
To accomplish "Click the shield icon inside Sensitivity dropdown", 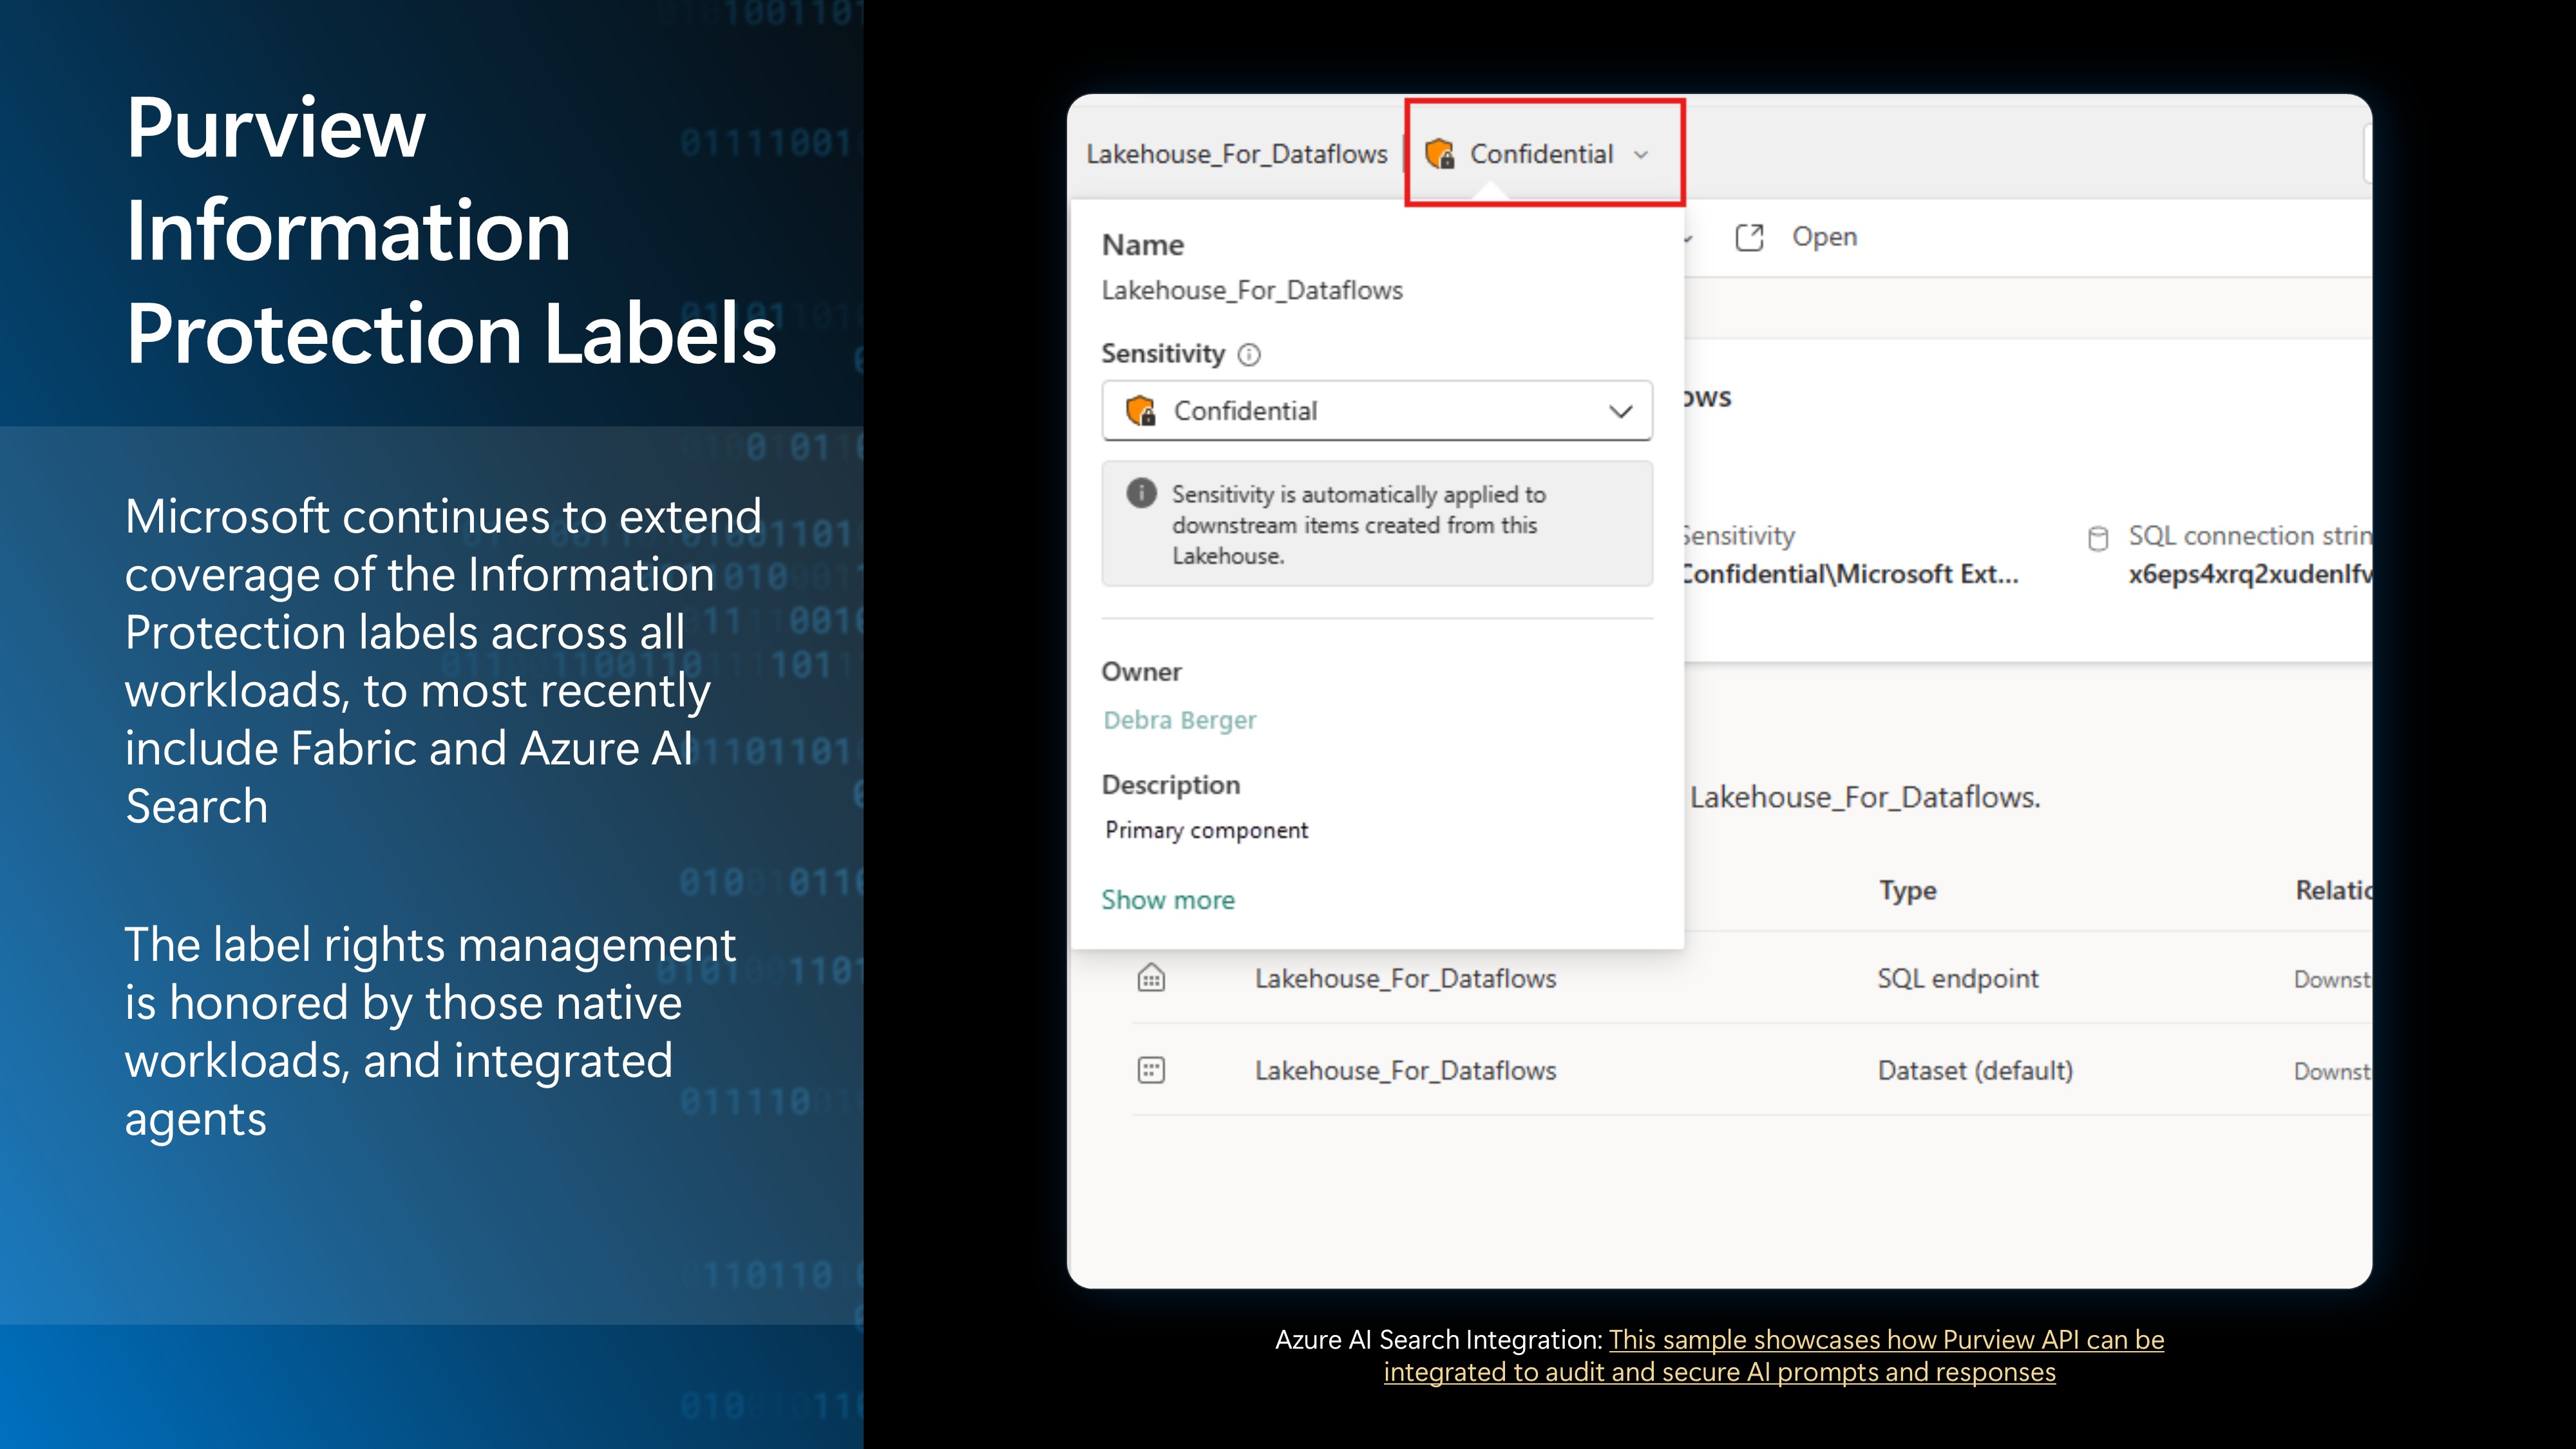I will [1140, 411].
